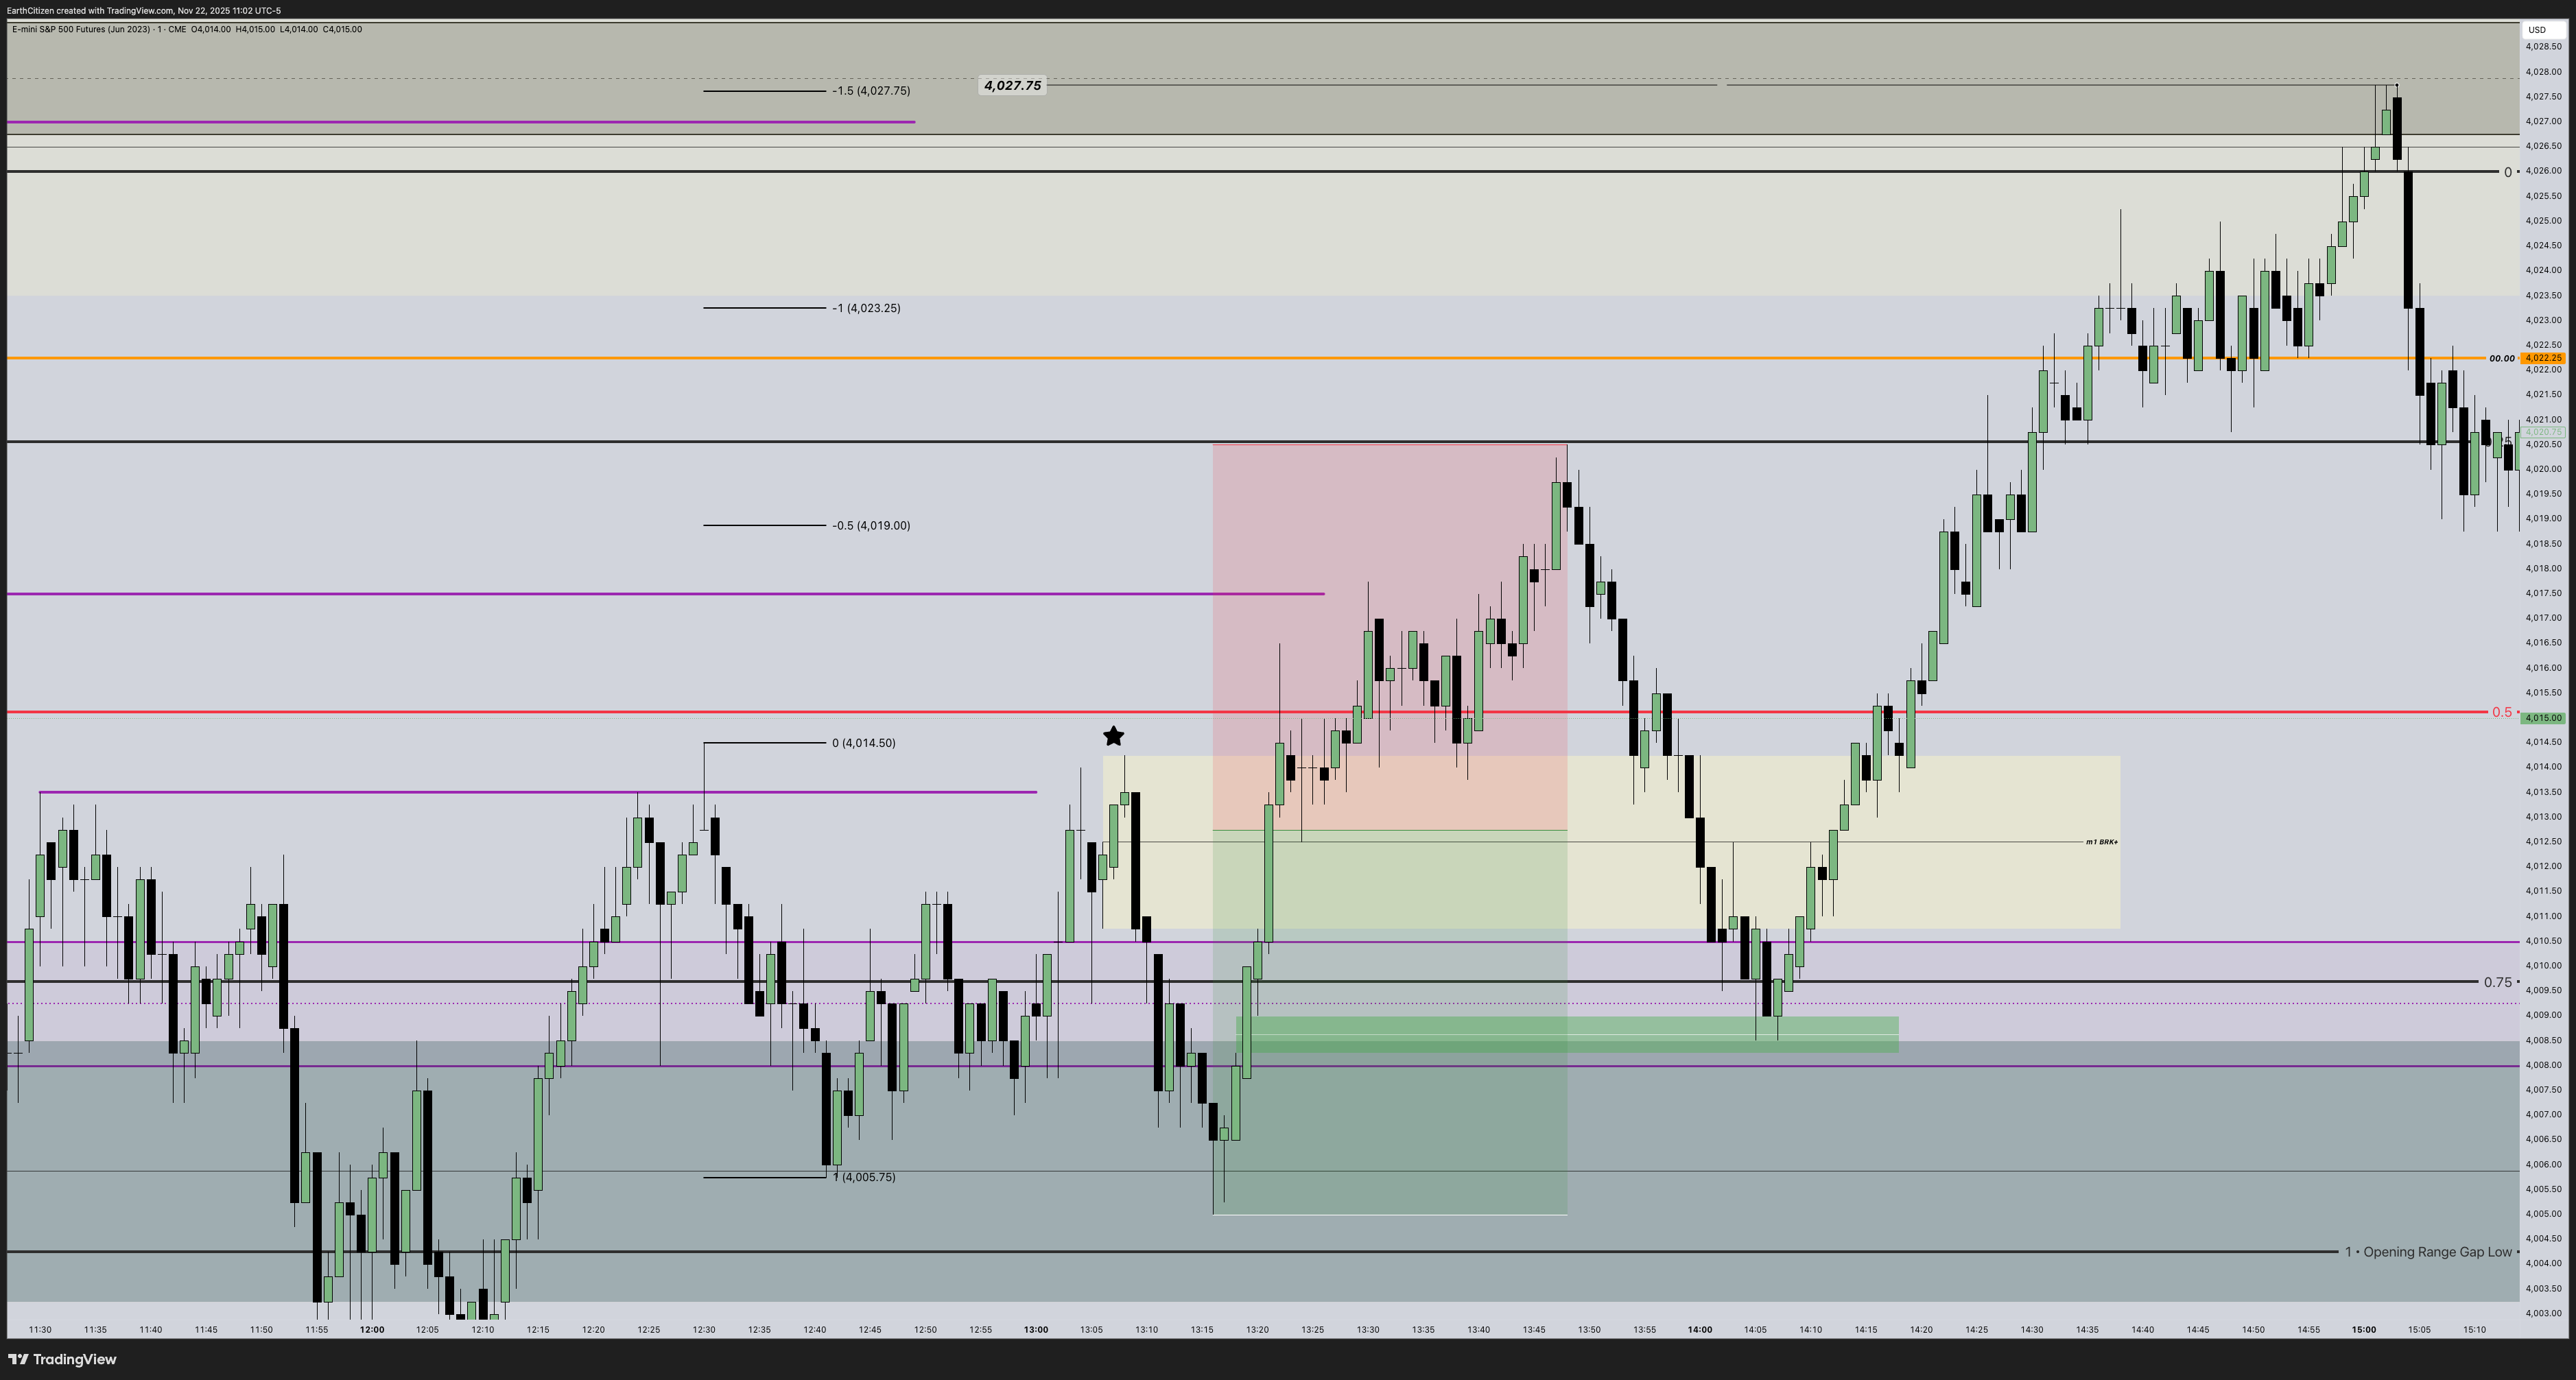Click the '00.00' label on the orange line
The height and width of the screenshot is (1380, 2576).
click(2502, 358)
